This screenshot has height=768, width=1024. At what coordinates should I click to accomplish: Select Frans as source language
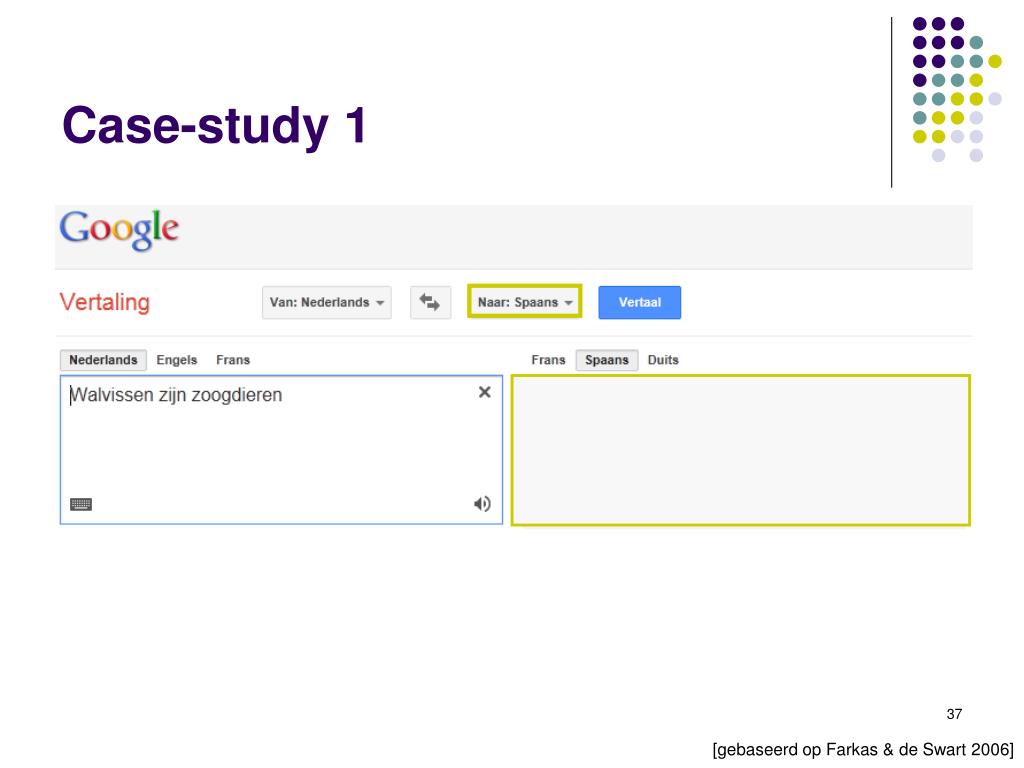[233, 360]
